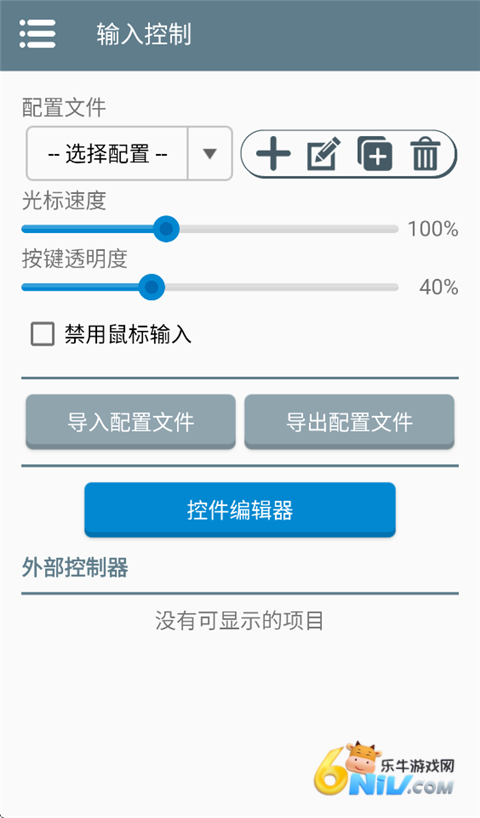Click the 导出配置文件 button
480x818 pixels.
(349, 422)
